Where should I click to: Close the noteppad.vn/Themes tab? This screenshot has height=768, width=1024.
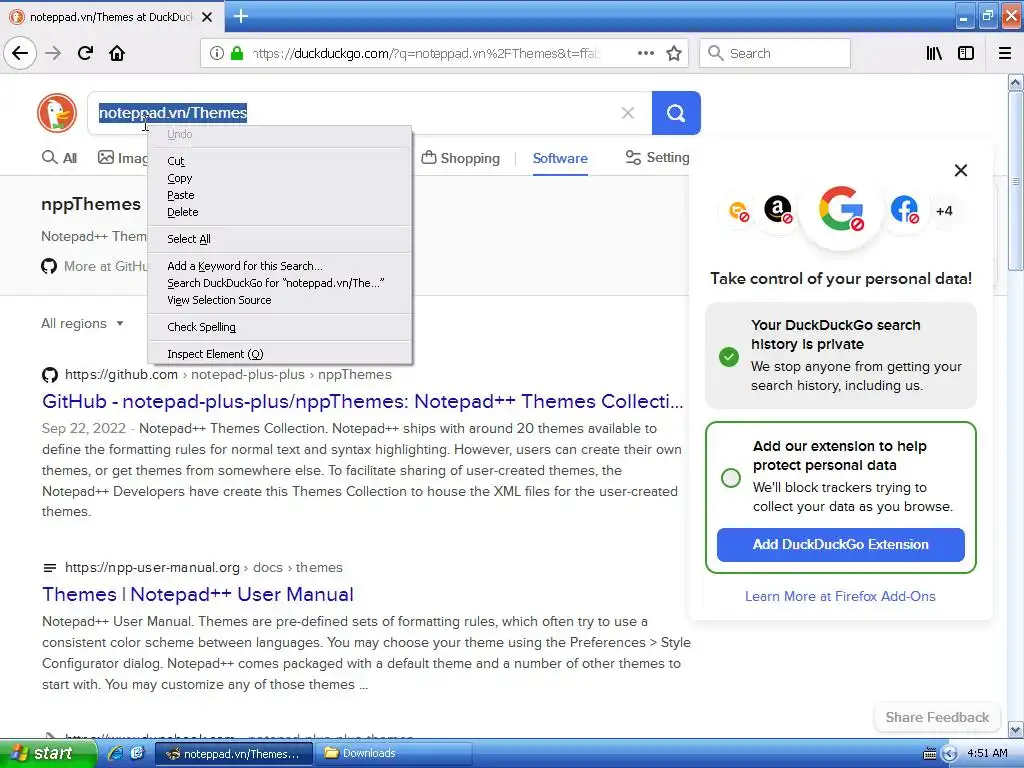click(x=207, y=17)
